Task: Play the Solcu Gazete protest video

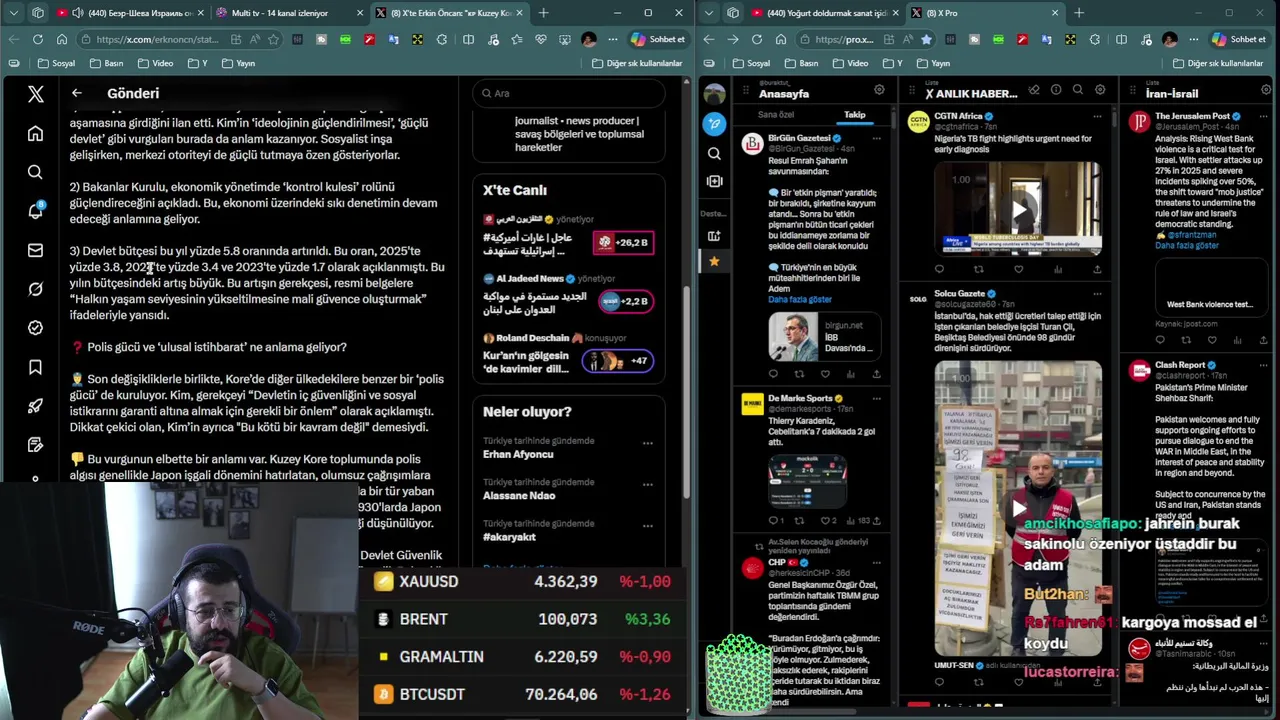Action: (x=1018, y=508)
